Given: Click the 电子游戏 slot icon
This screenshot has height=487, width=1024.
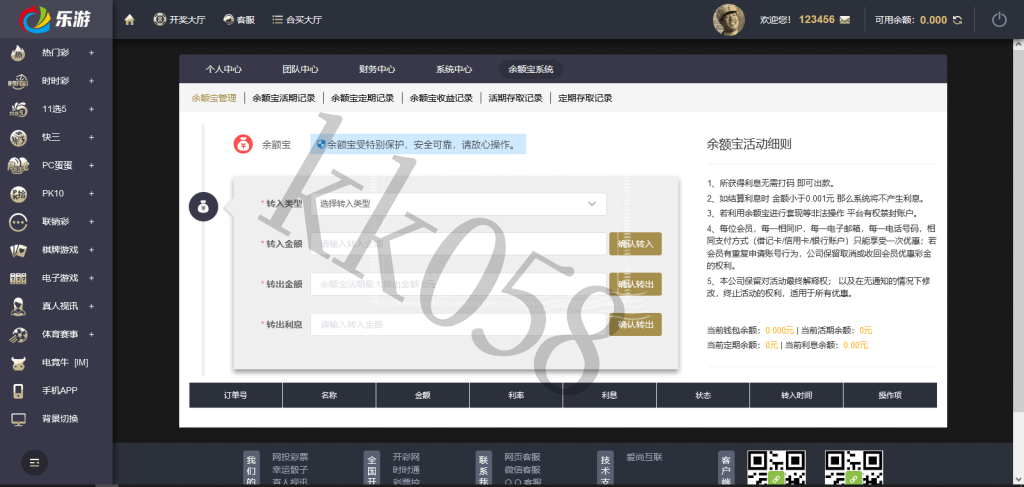Looking at the screenshot, I should click(18, 278).
